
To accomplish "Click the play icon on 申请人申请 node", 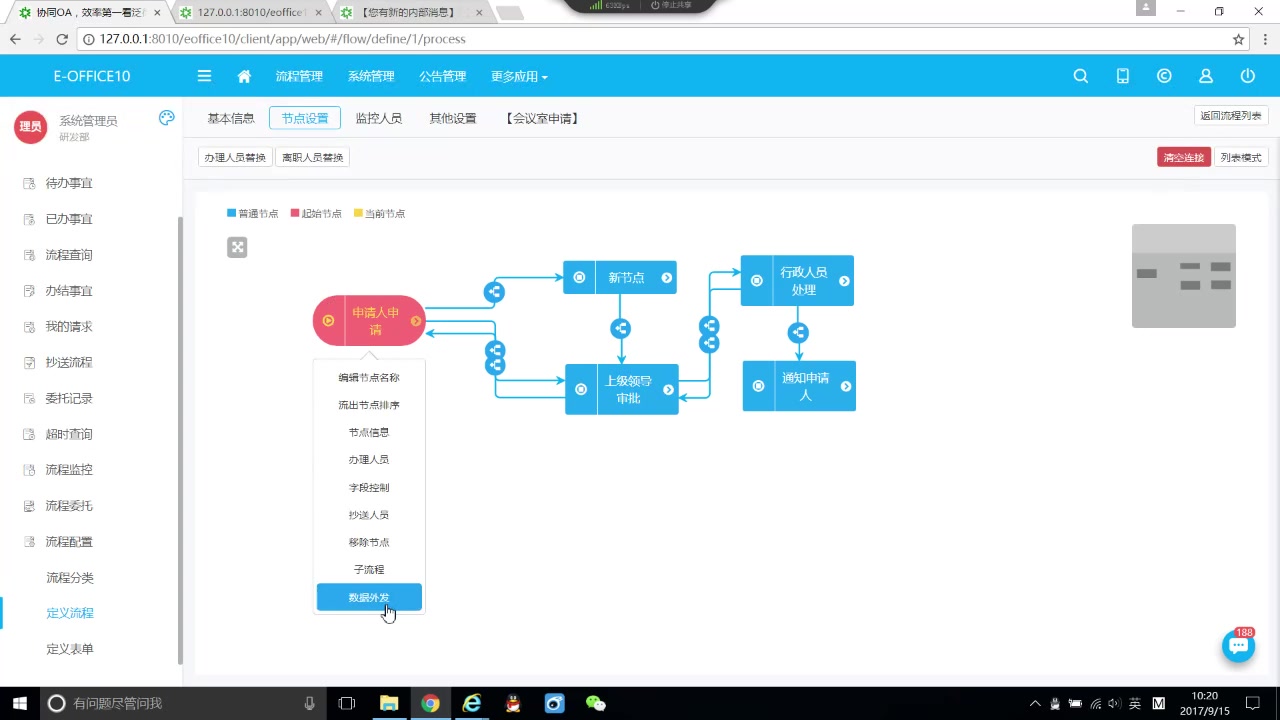I will click(x=328, y=321).
